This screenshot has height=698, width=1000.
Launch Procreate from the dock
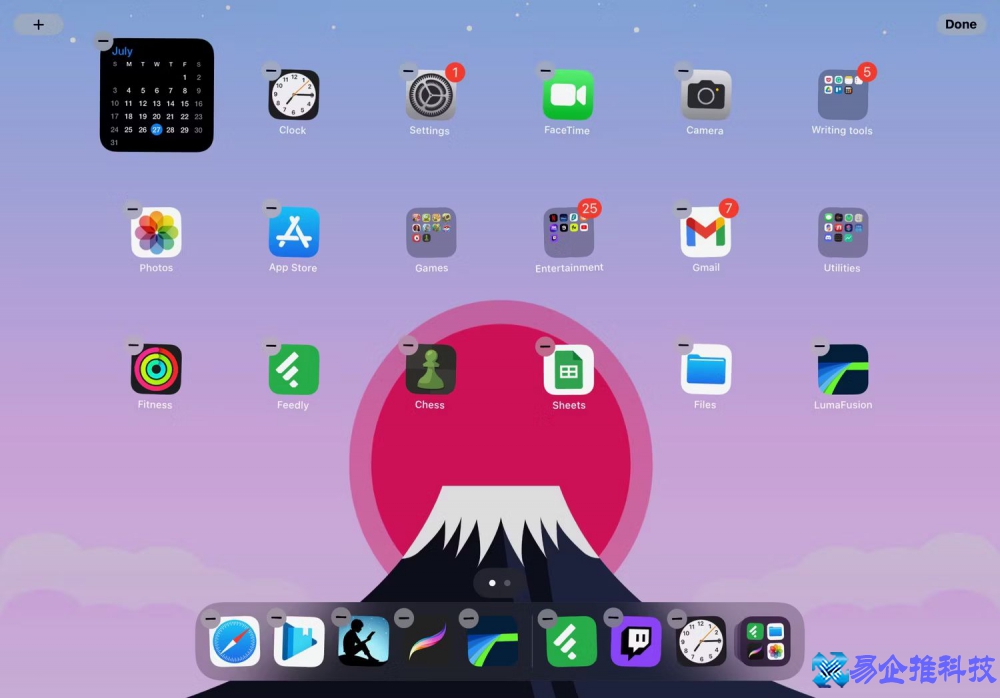(428, 641)
